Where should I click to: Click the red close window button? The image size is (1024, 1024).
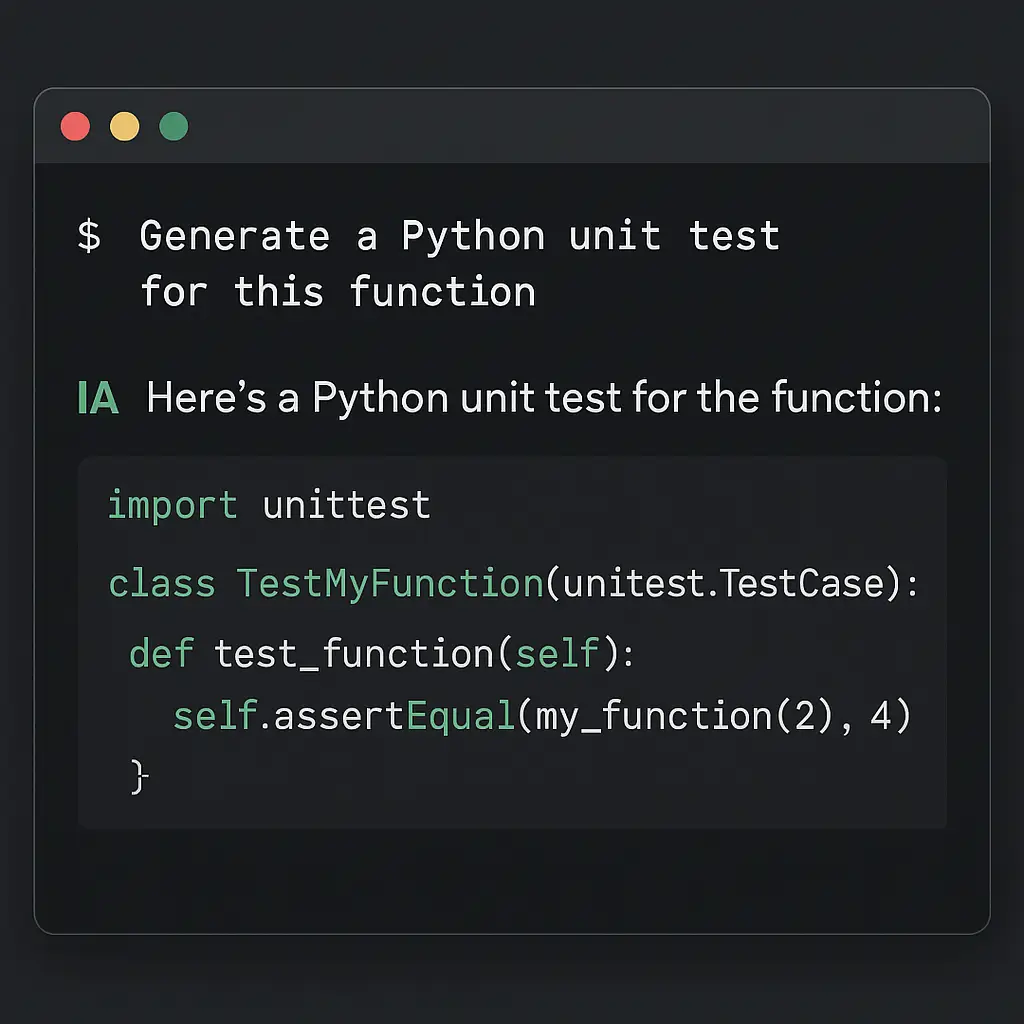pos(75,127)
